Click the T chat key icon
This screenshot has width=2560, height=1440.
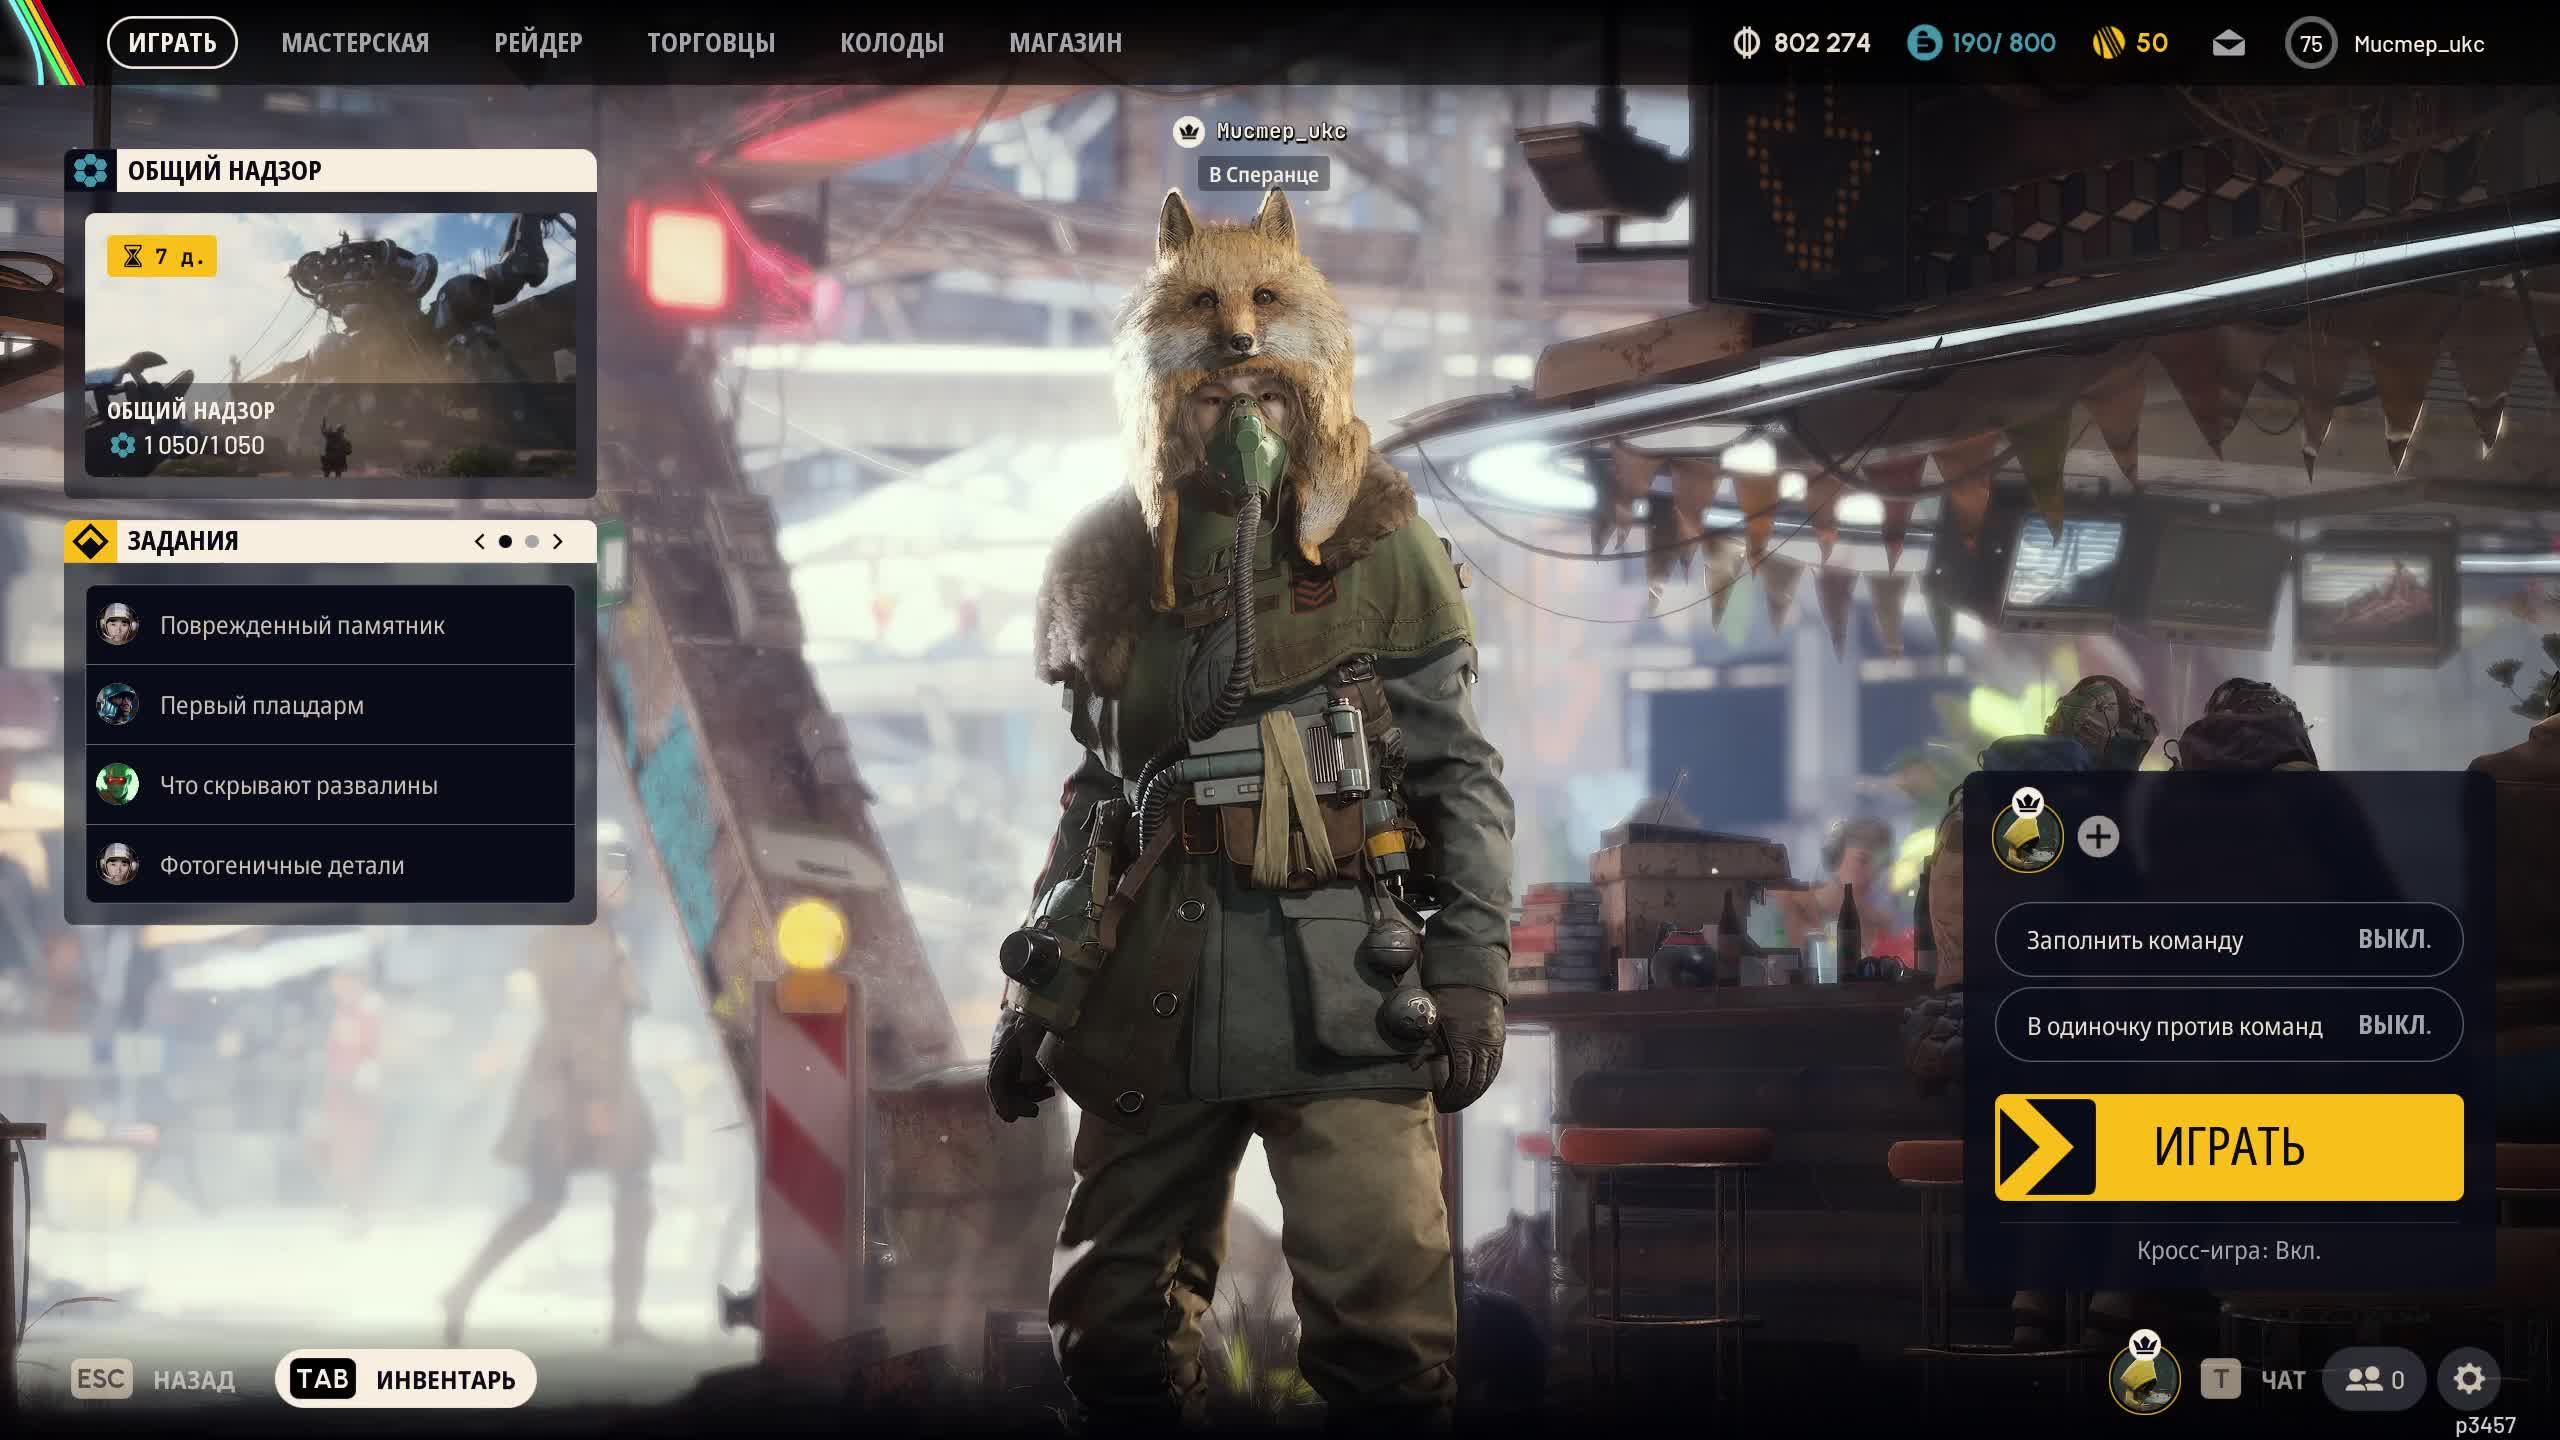click(2220, 1380)
